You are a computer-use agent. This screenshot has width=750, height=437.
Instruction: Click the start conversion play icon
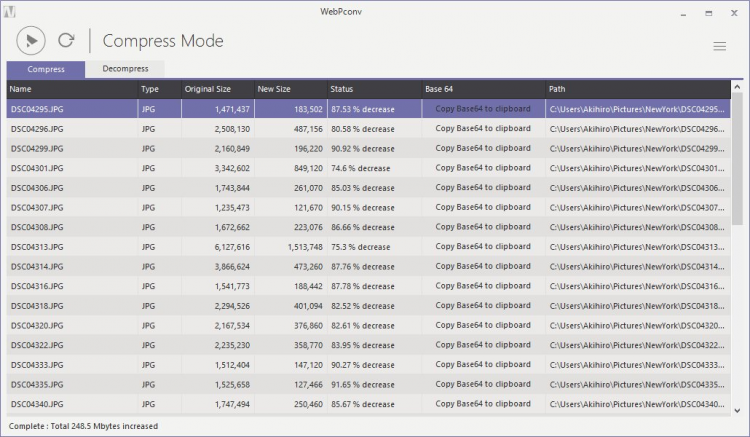pyautogui.click(x=31, y=40)
